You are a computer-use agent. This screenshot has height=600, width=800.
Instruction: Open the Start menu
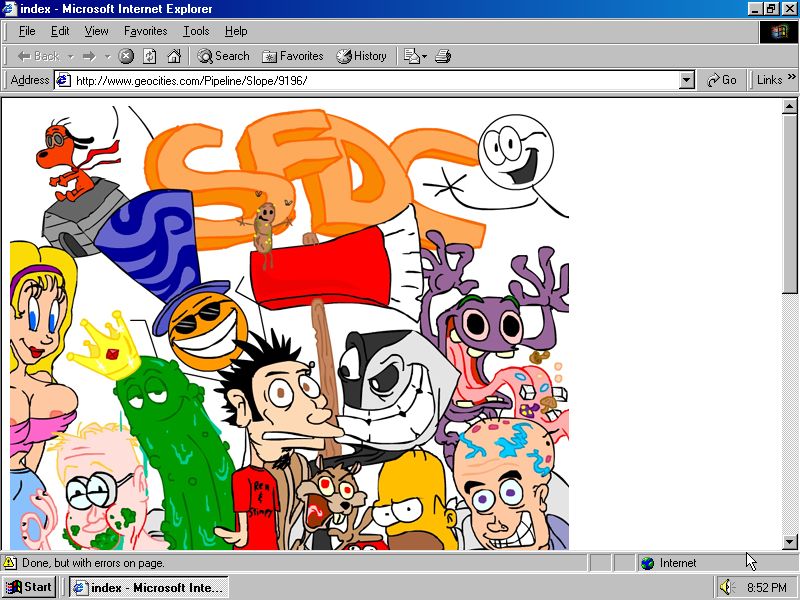[x=29, y=587]
